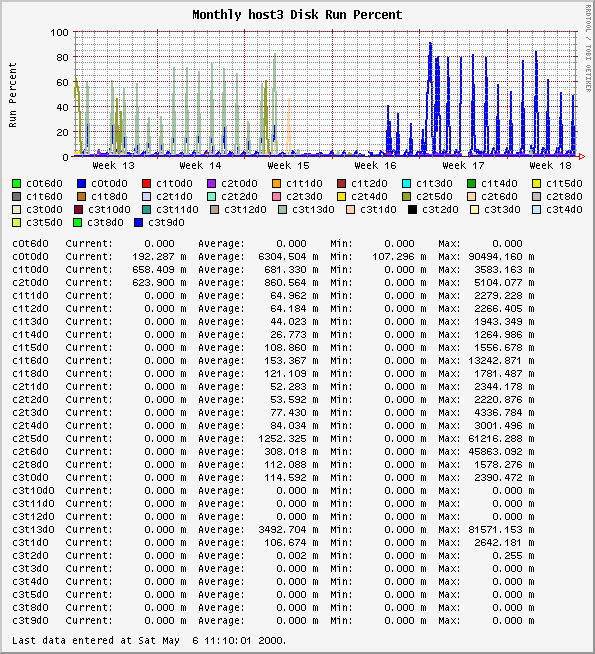Click the c2t1d0 lavender legend swatch
Screen dimensions: 595x654
pos(147,196)
